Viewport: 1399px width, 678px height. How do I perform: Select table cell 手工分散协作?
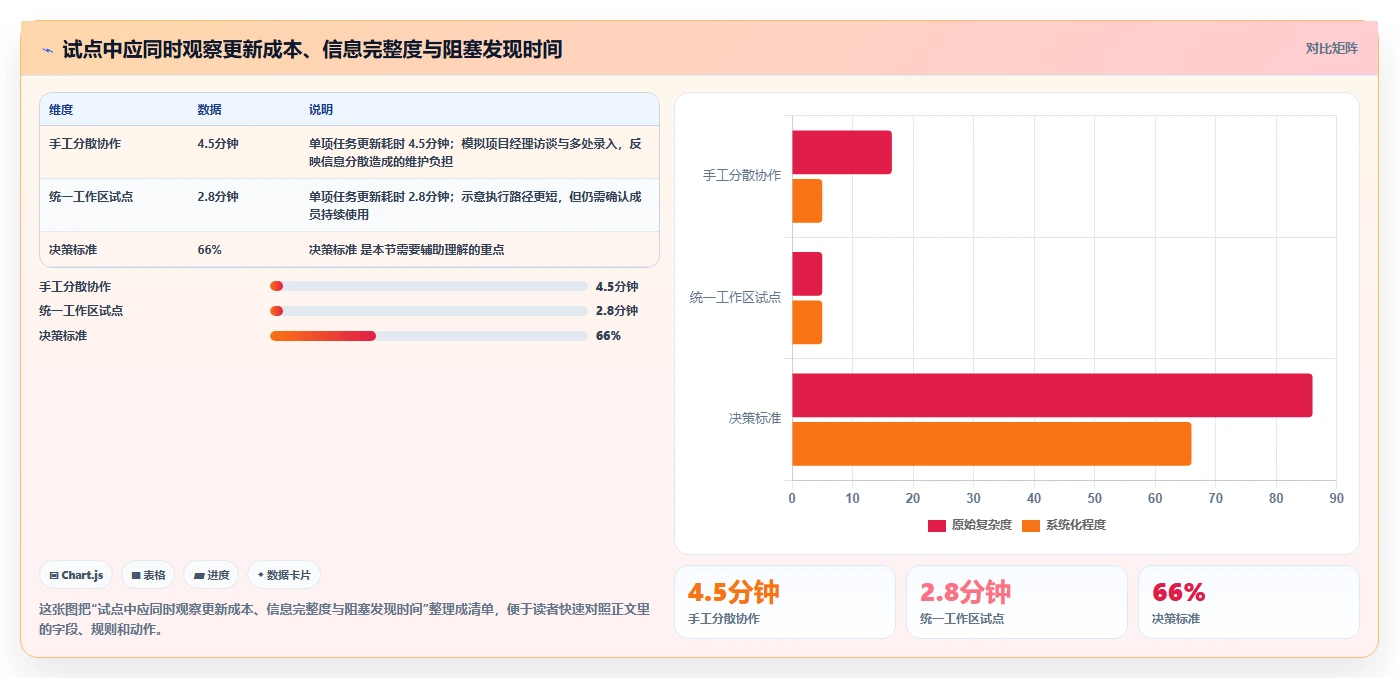[x=85, y=144]
